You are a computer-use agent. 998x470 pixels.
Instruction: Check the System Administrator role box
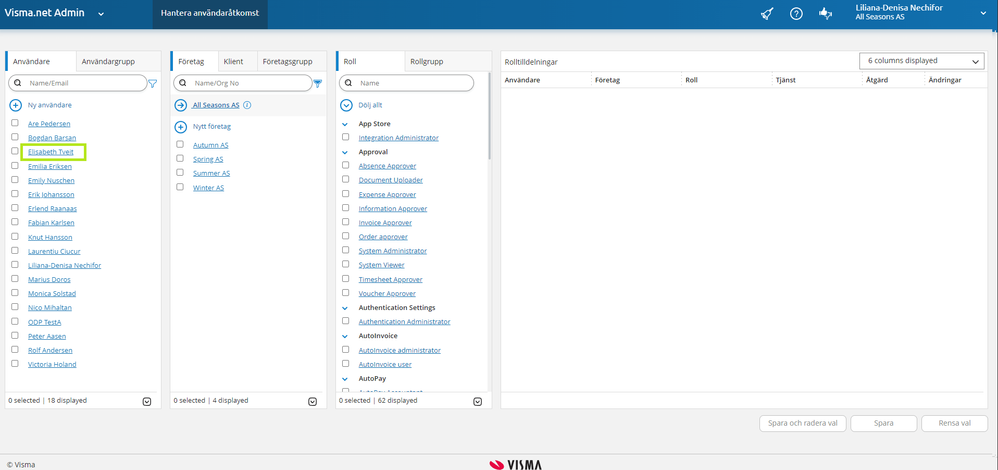346,250
